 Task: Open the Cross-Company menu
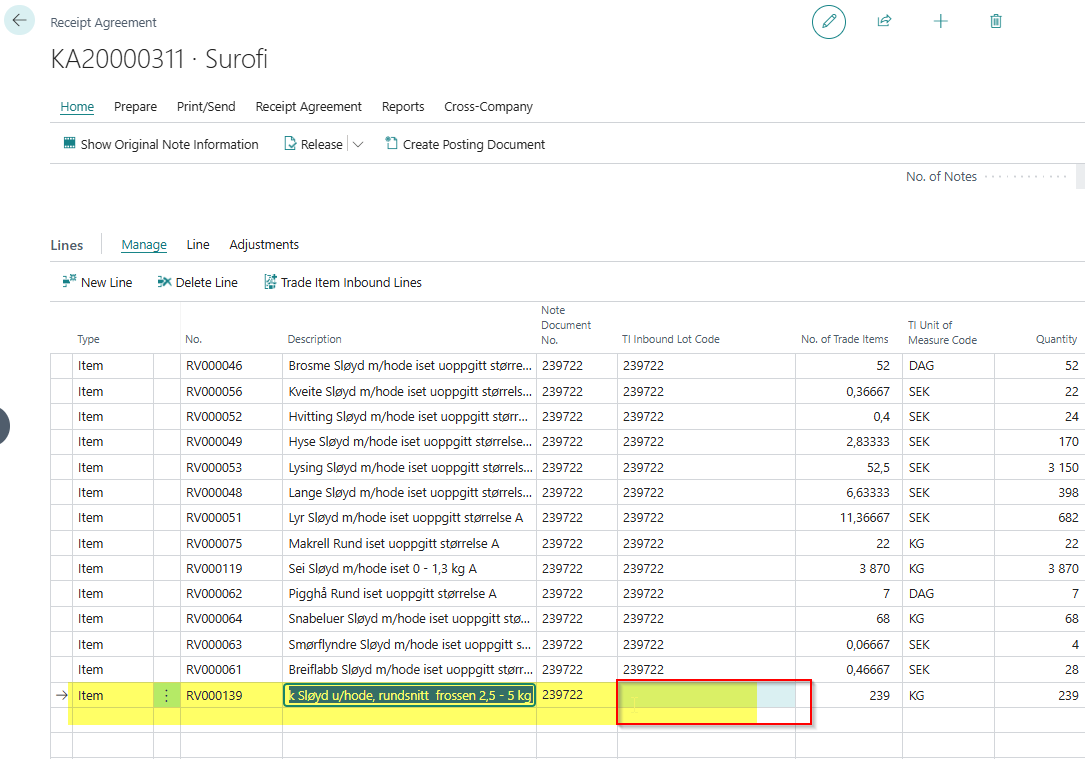488,107
